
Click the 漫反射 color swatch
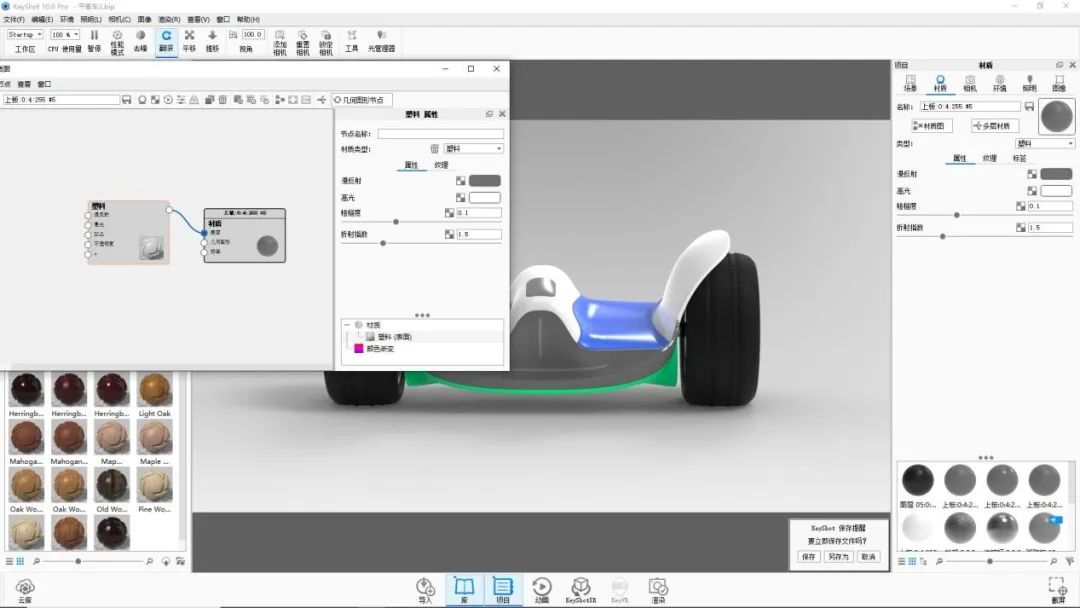1056,172
